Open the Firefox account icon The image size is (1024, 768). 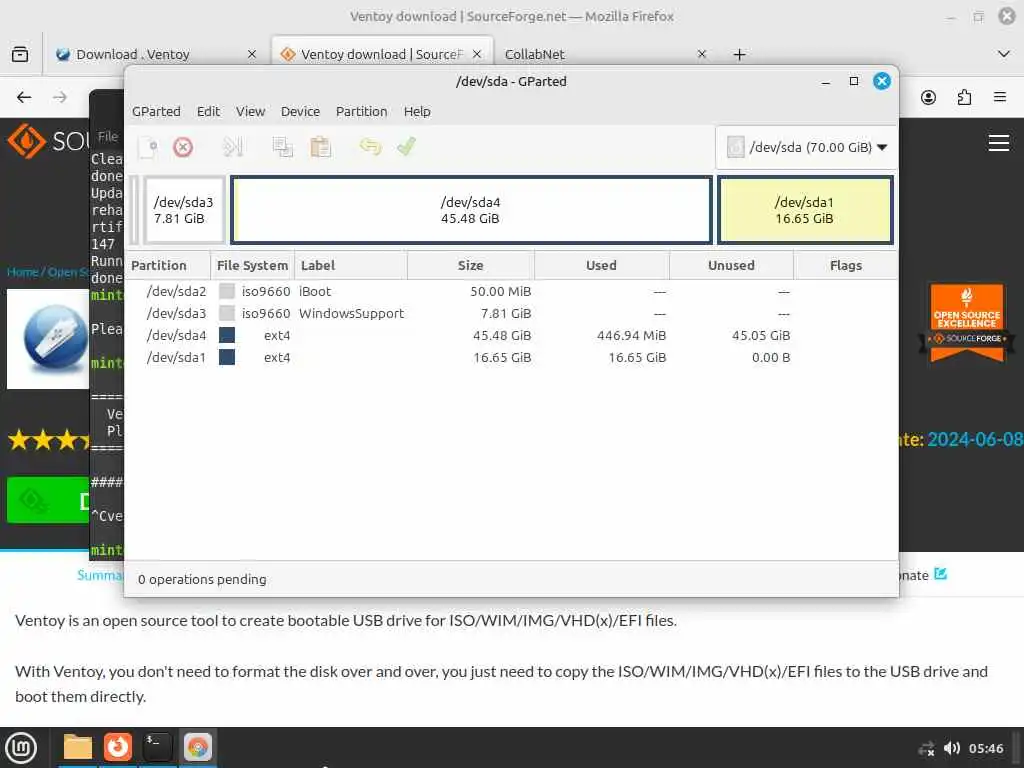point(928,97)
